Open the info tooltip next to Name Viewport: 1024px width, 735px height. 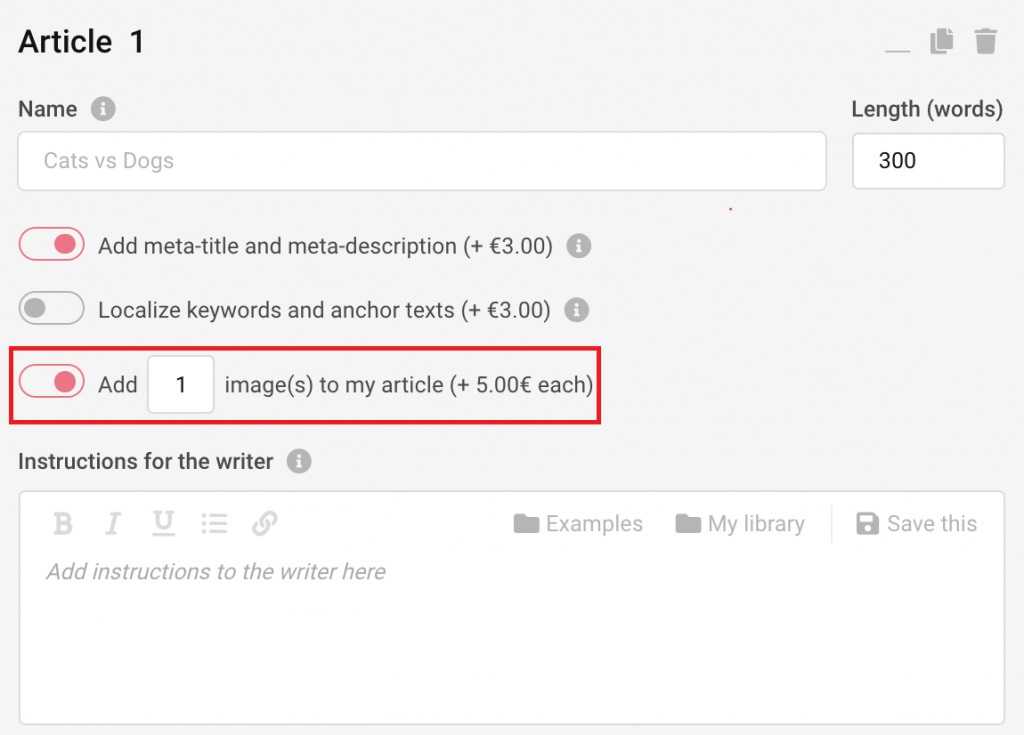pos(103,108)
